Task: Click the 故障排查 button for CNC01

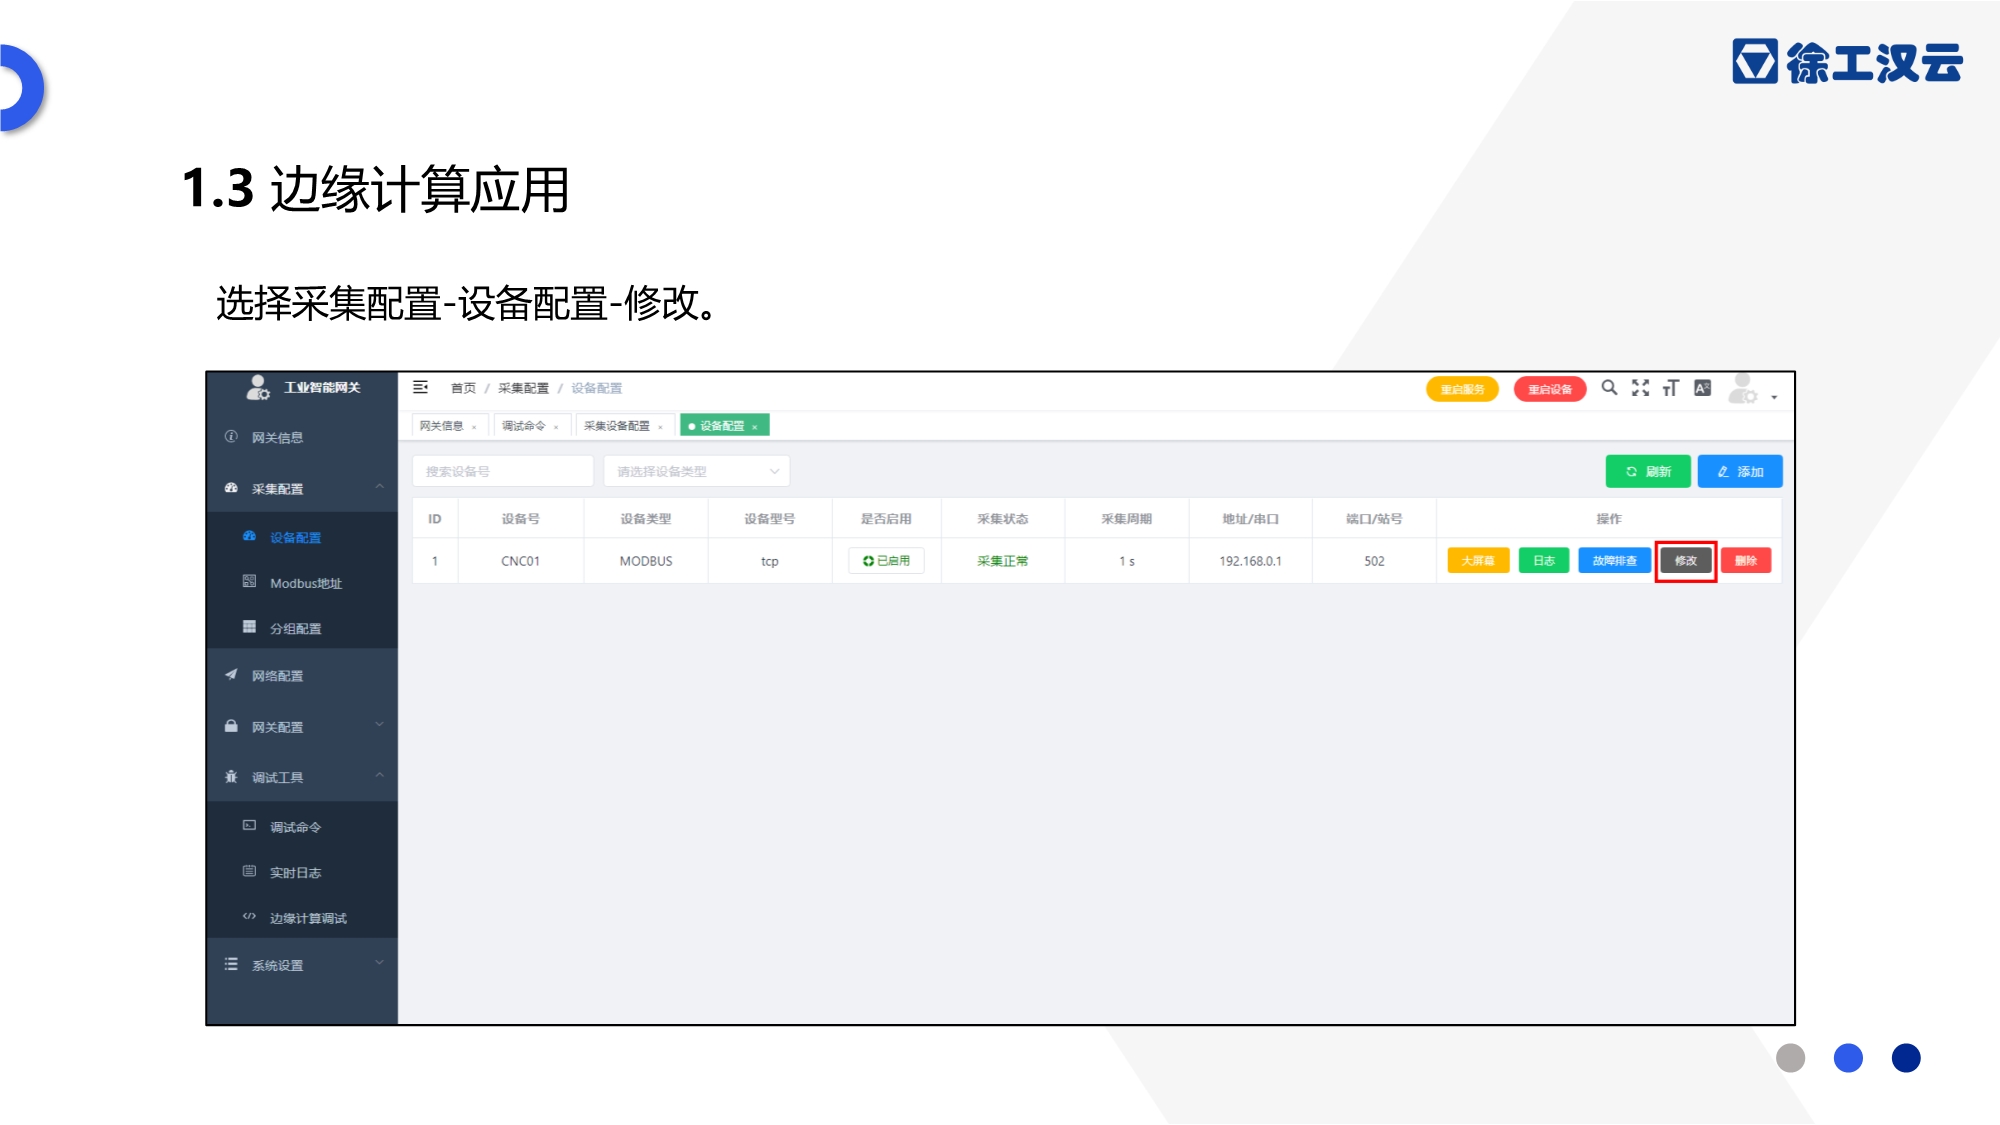Action: [1615, 561]
